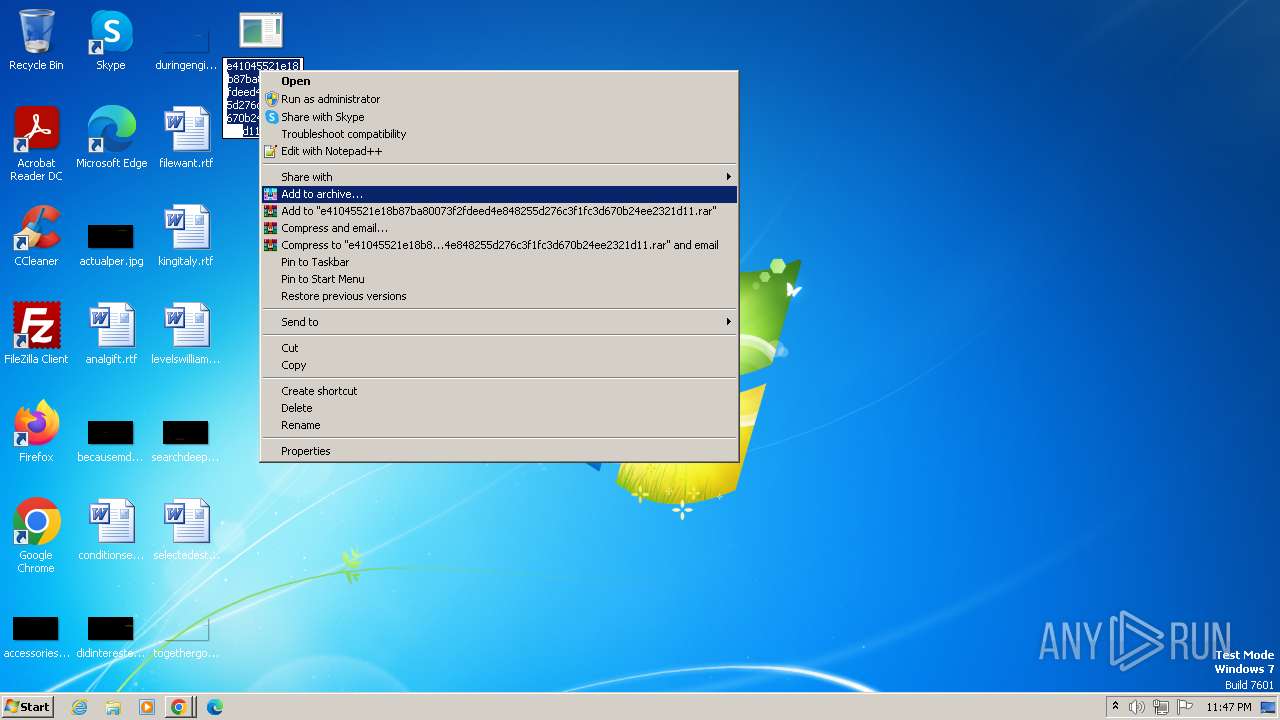The image size is (1280, 720).
Task: Choose Share with Skype
Action: pos(499,117)
